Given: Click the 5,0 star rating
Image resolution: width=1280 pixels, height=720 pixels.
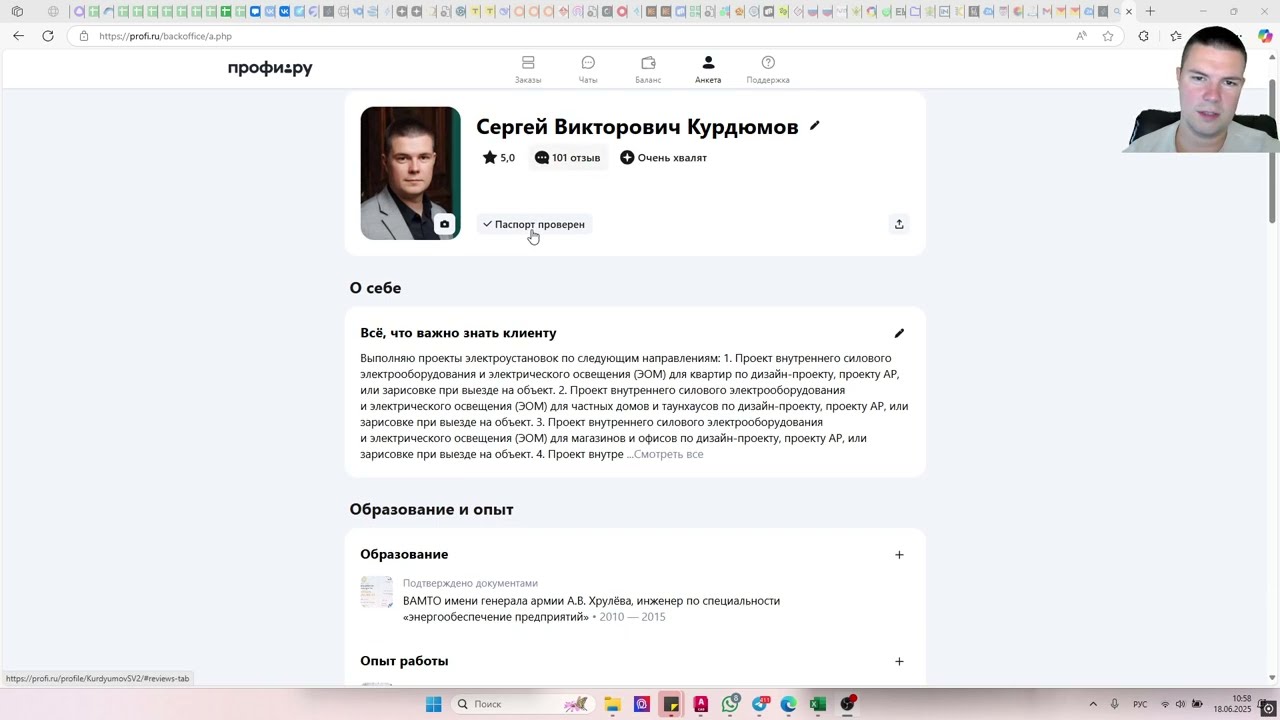Looking at the screenshot, I should point(499,158).
